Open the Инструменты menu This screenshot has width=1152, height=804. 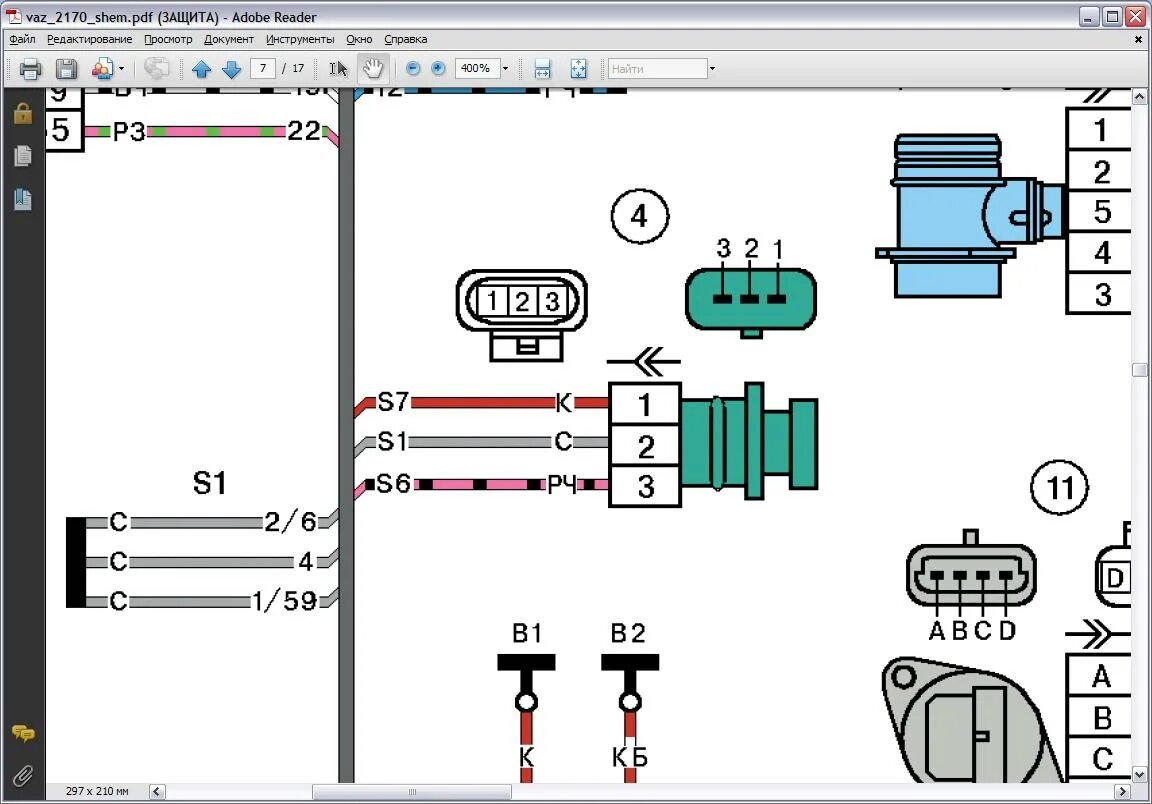tap(300, 39)
